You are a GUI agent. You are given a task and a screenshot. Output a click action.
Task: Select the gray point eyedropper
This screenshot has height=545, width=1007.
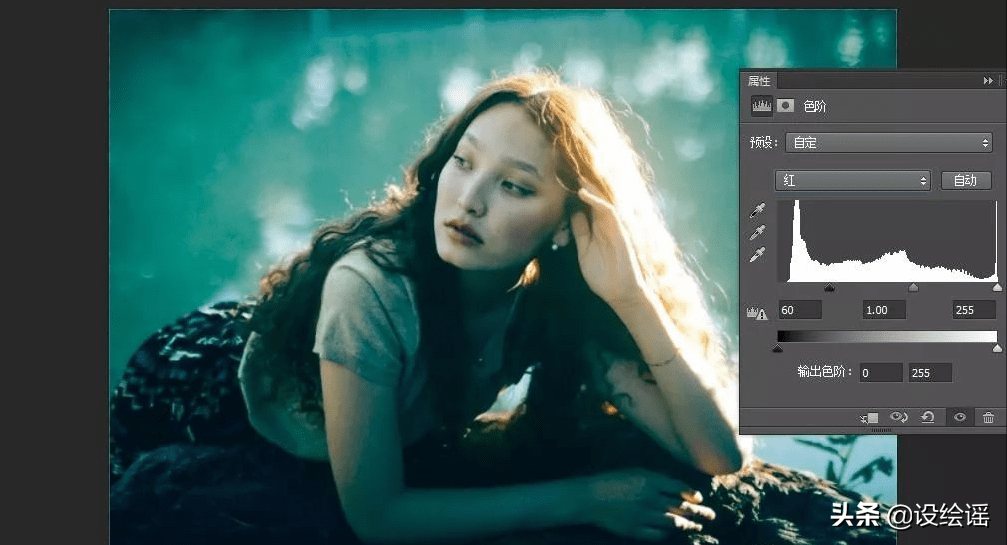(x=758, y=233)
